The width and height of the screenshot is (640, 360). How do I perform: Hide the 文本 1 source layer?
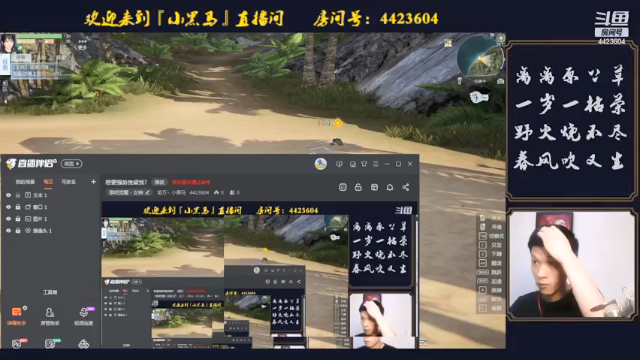(9, 195)
